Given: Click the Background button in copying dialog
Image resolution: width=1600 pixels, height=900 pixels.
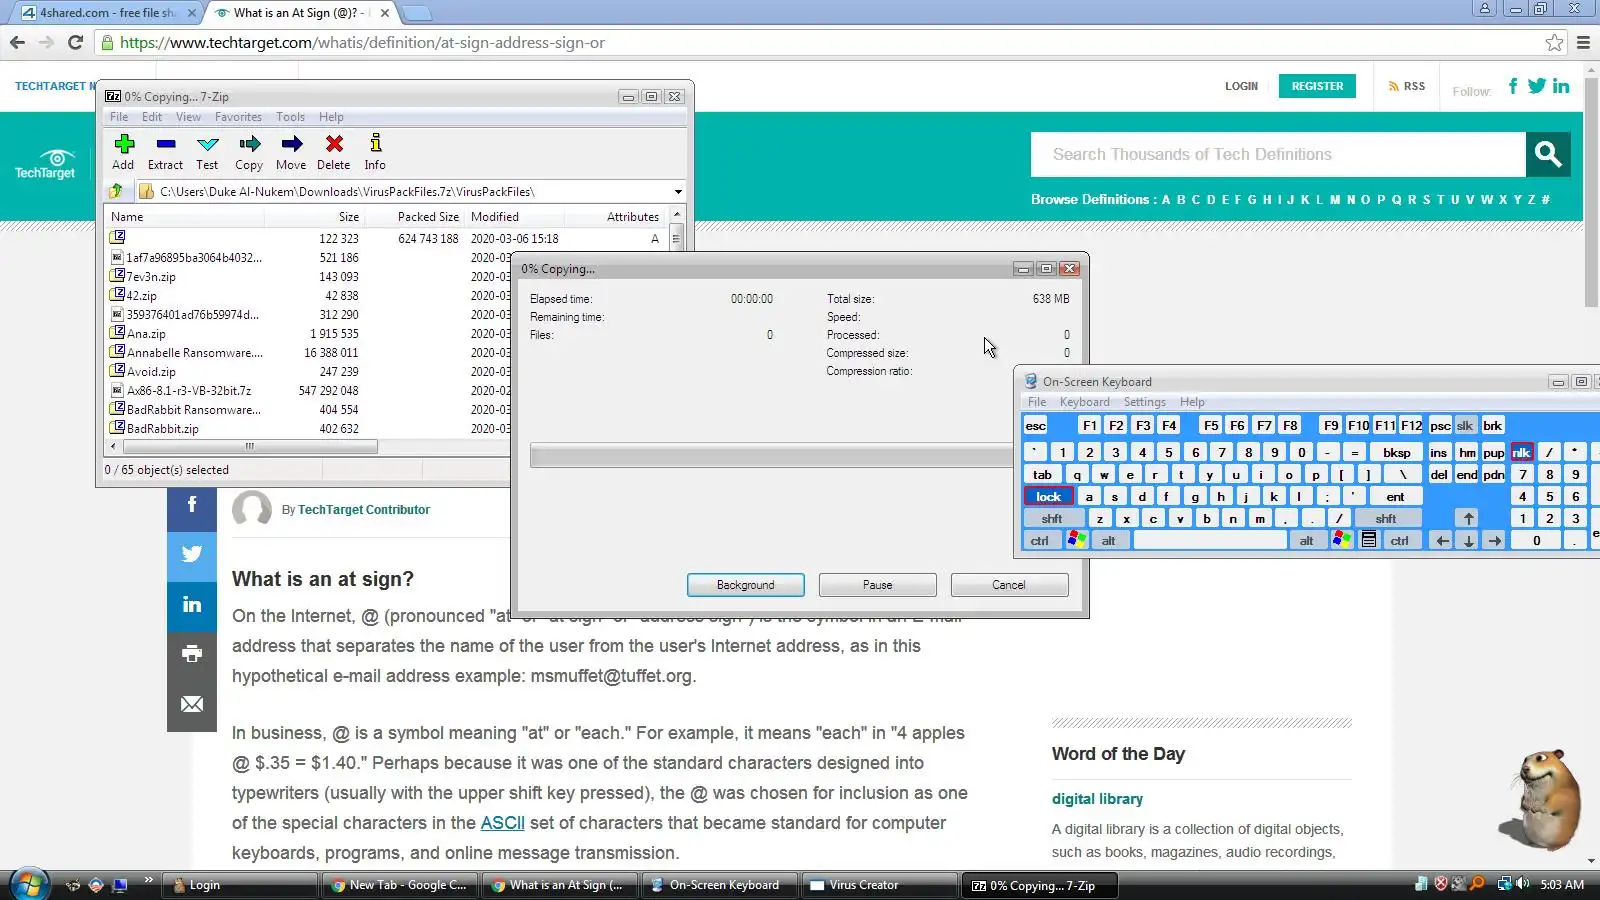Looking at the screenshot, I should [745, 585].
